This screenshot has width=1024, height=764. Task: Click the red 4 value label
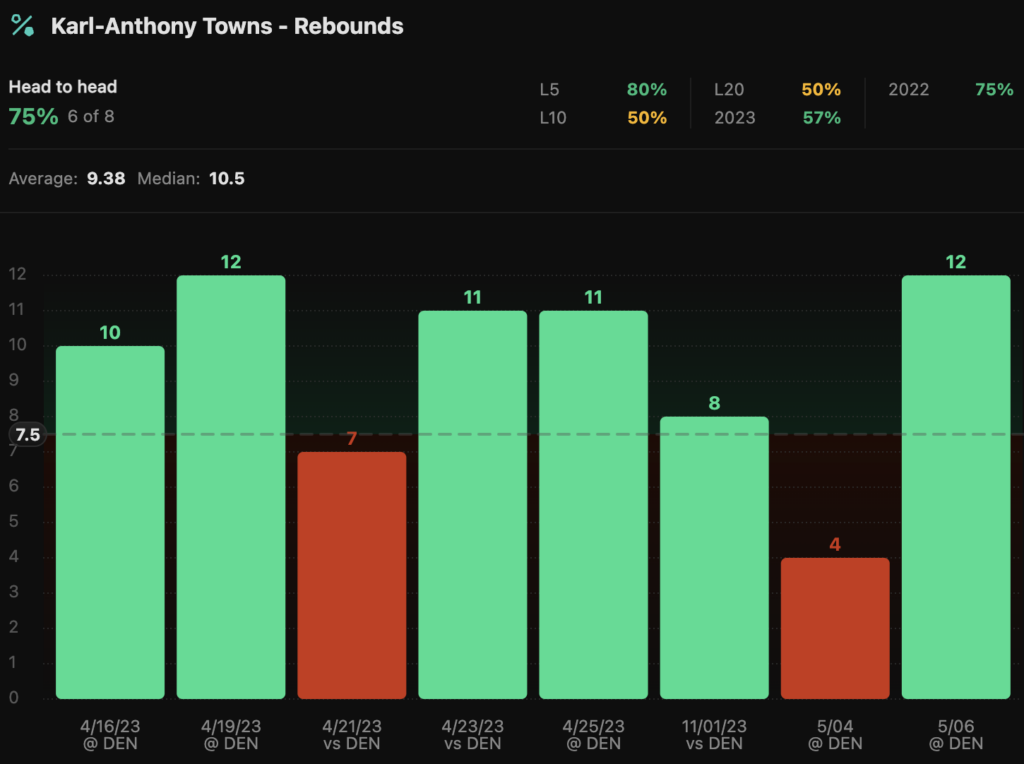point(835,545)
